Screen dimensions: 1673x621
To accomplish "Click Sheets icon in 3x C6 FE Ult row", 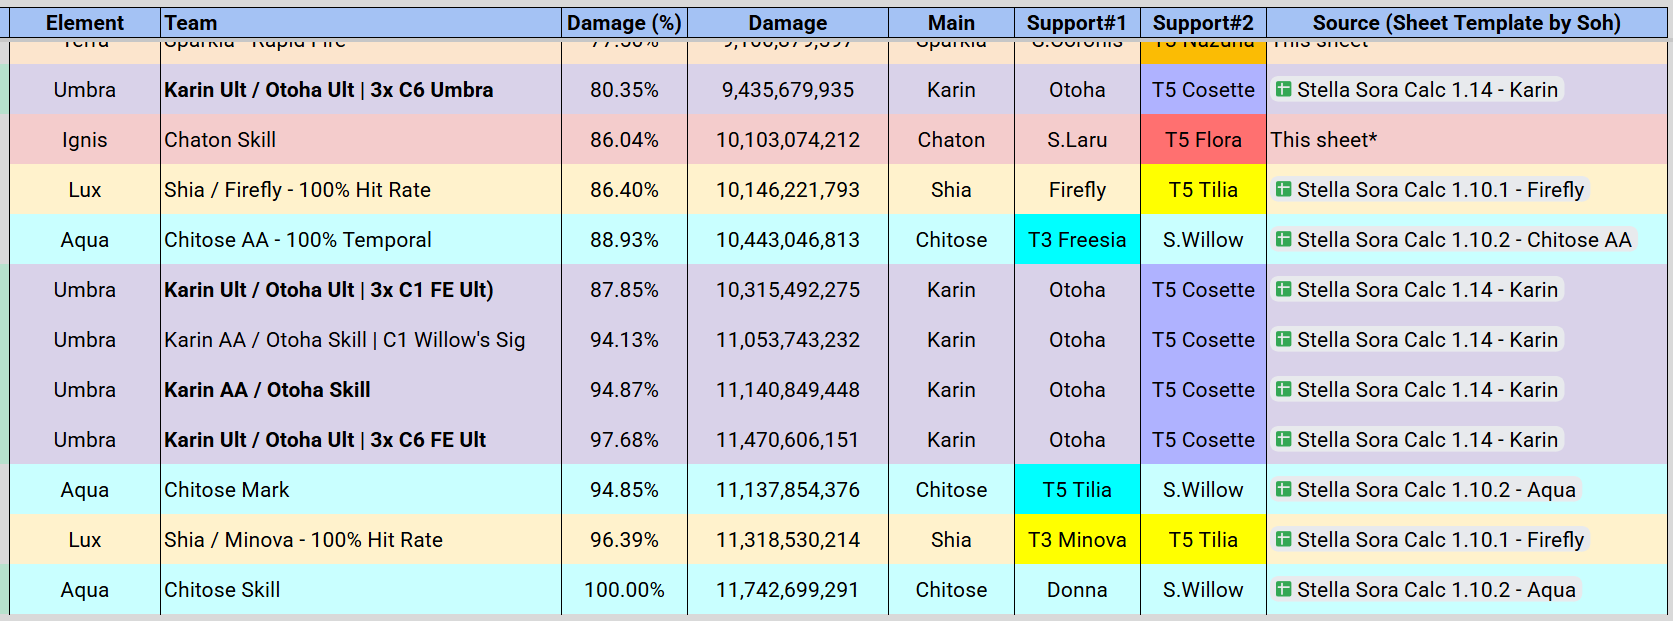I will point(1284,439).
